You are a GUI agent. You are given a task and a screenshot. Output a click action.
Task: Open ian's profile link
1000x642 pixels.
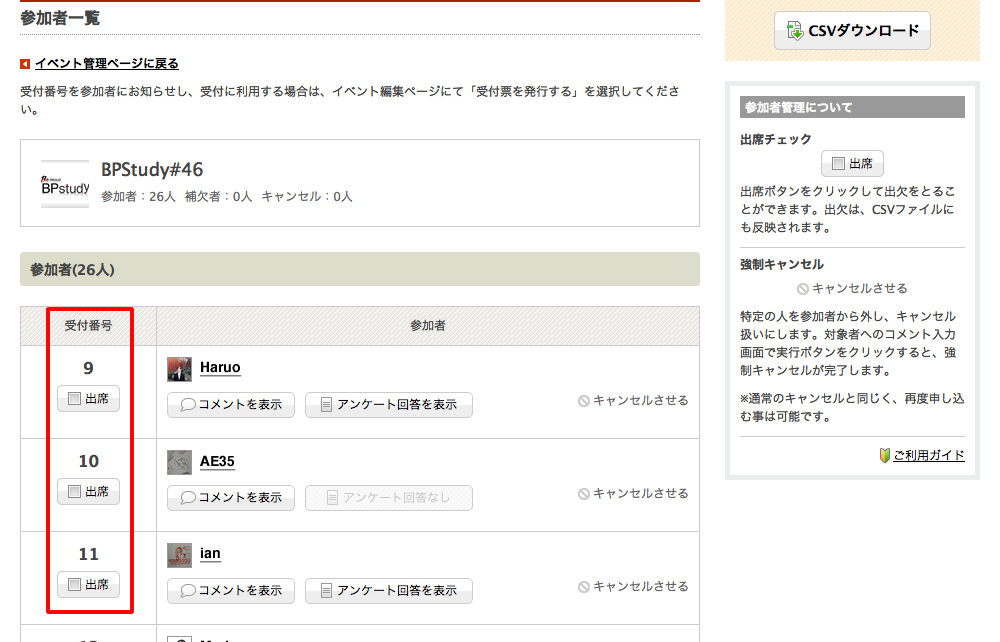(210, 553)
